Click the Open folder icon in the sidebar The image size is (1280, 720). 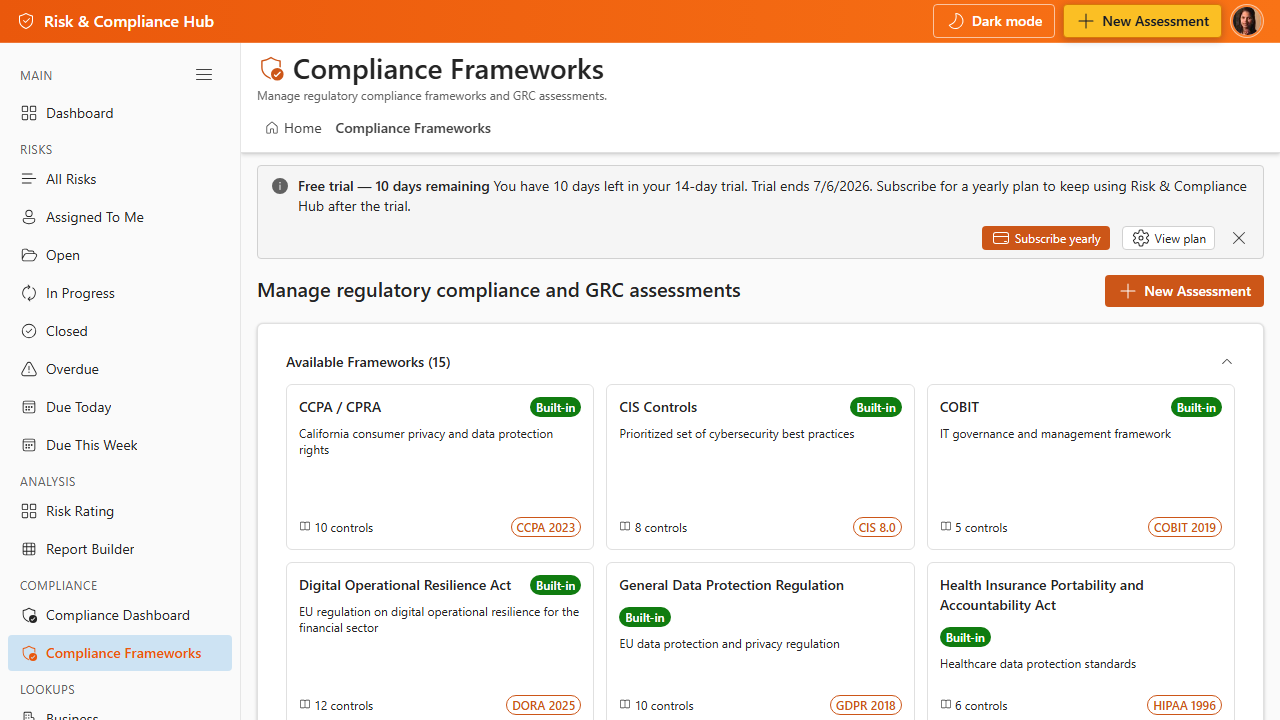[x=29, y=255]
